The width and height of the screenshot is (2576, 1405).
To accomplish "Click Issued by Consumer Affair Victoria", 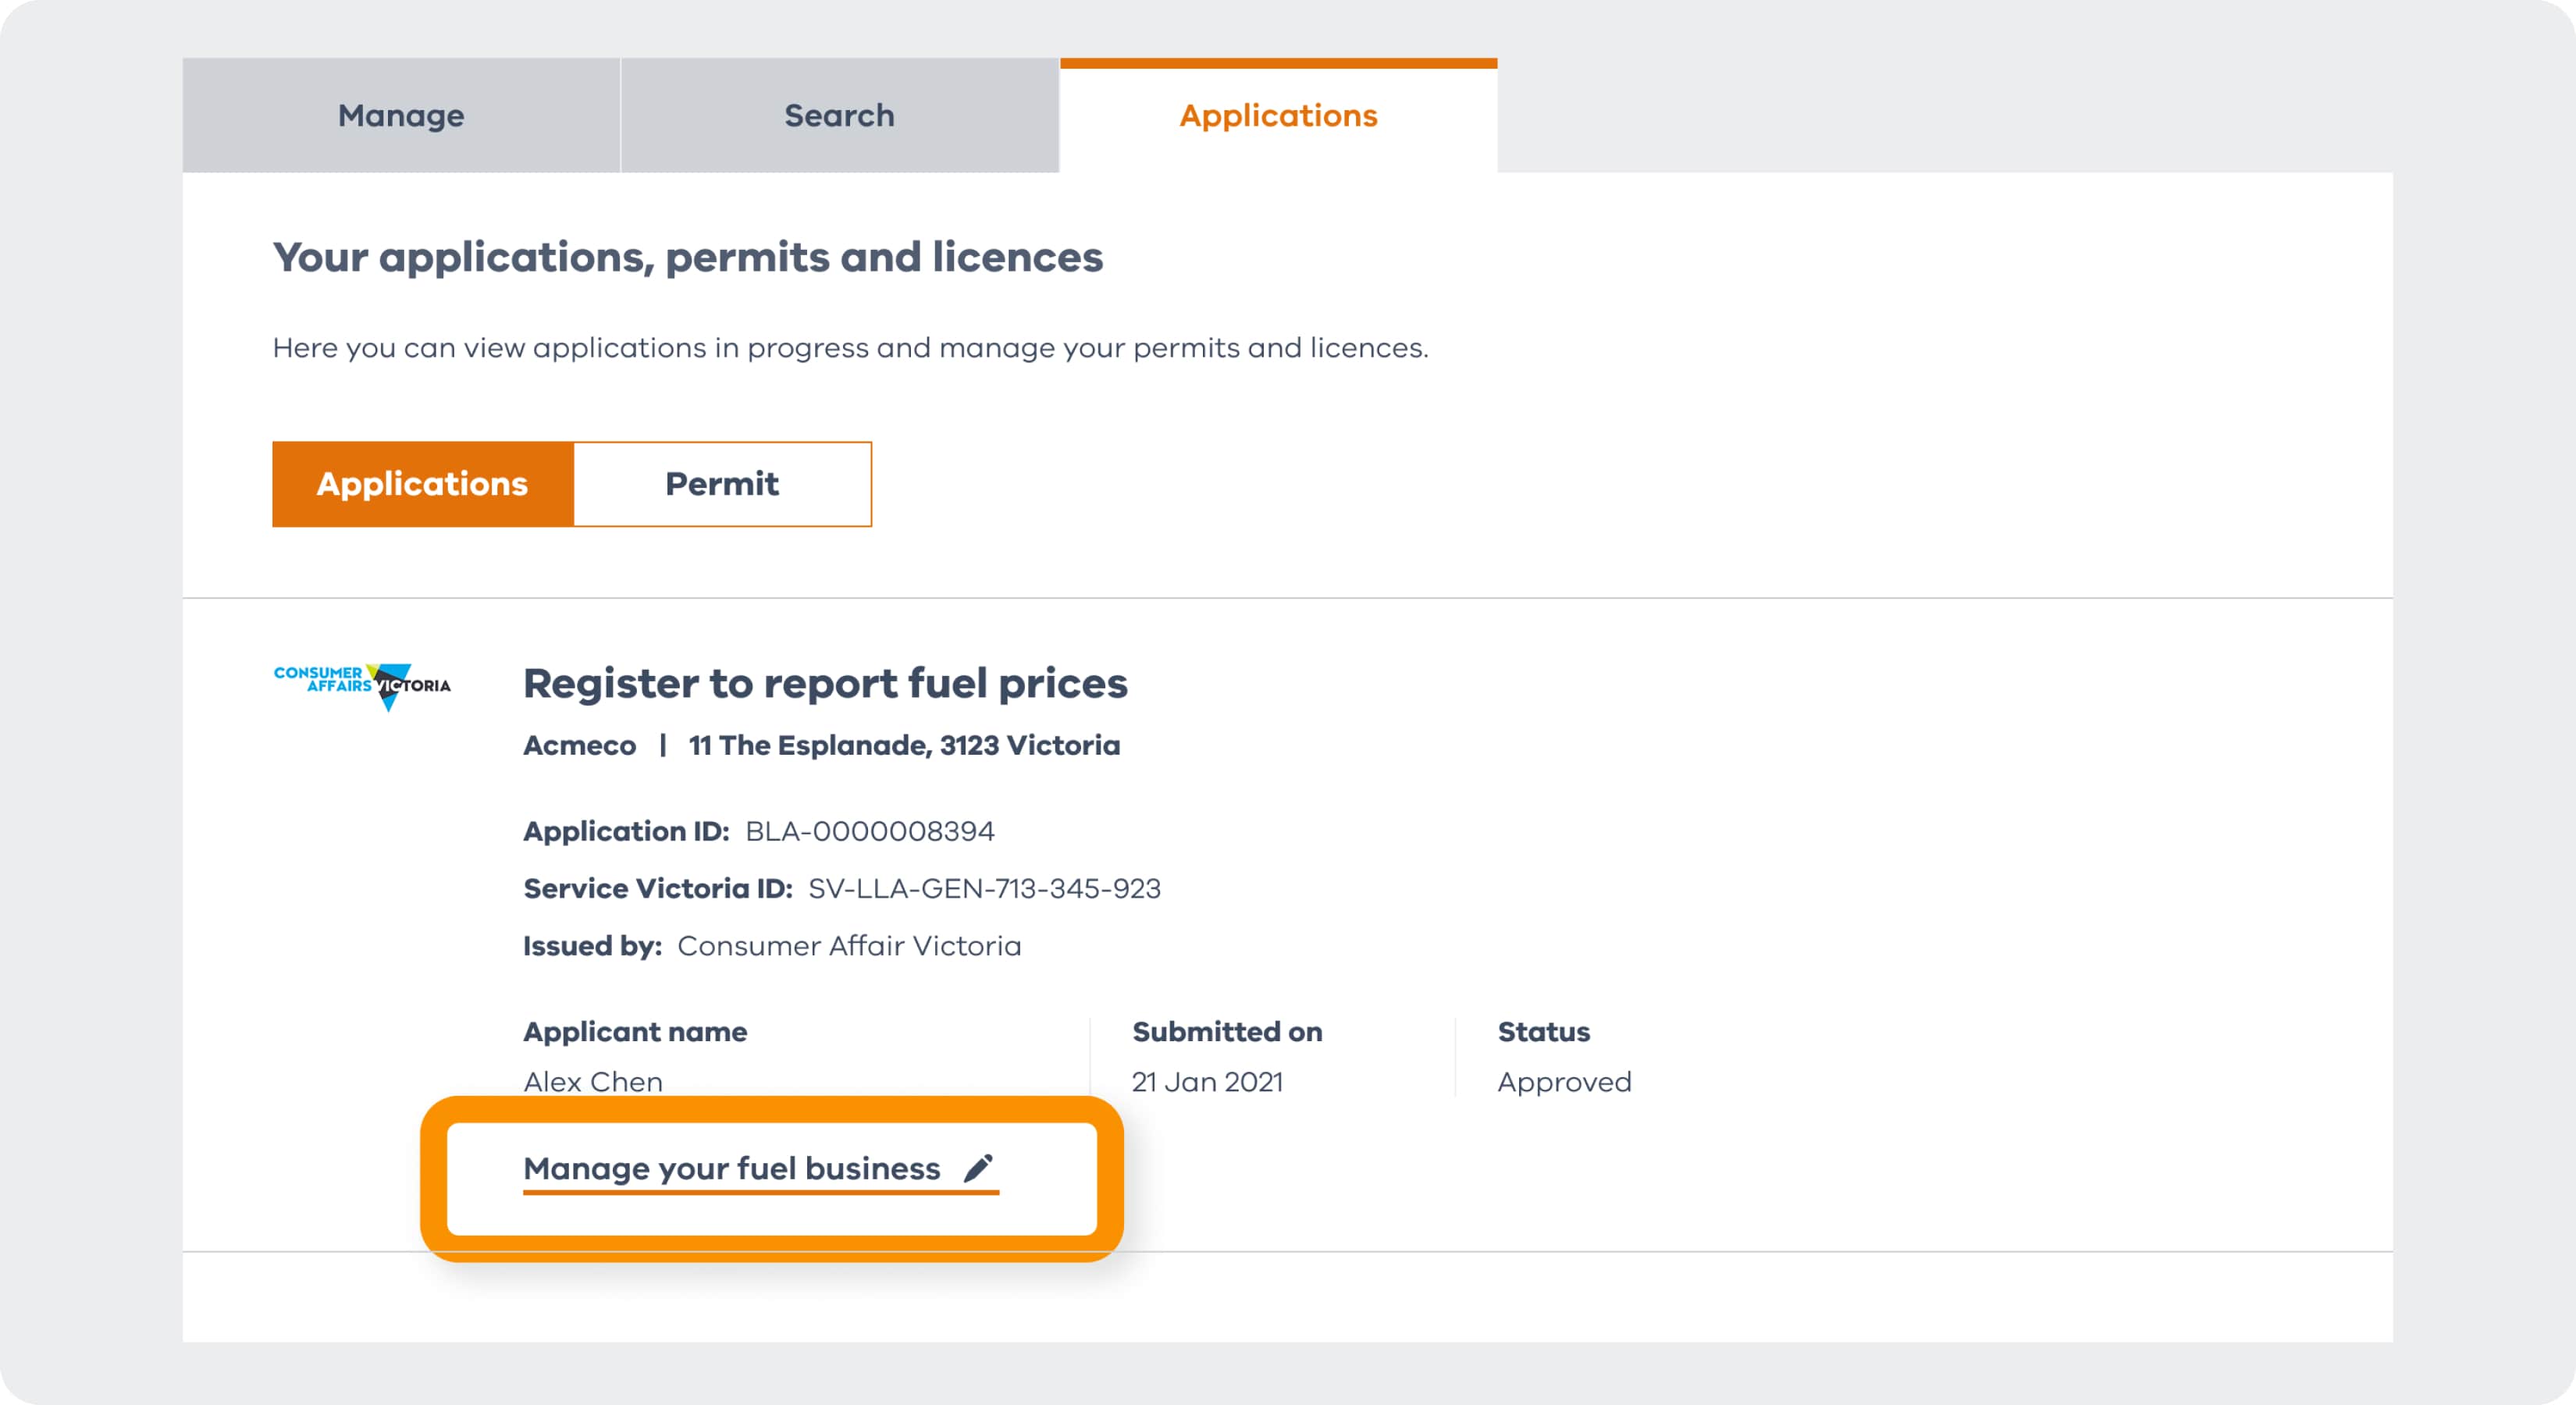I will 848,946.
